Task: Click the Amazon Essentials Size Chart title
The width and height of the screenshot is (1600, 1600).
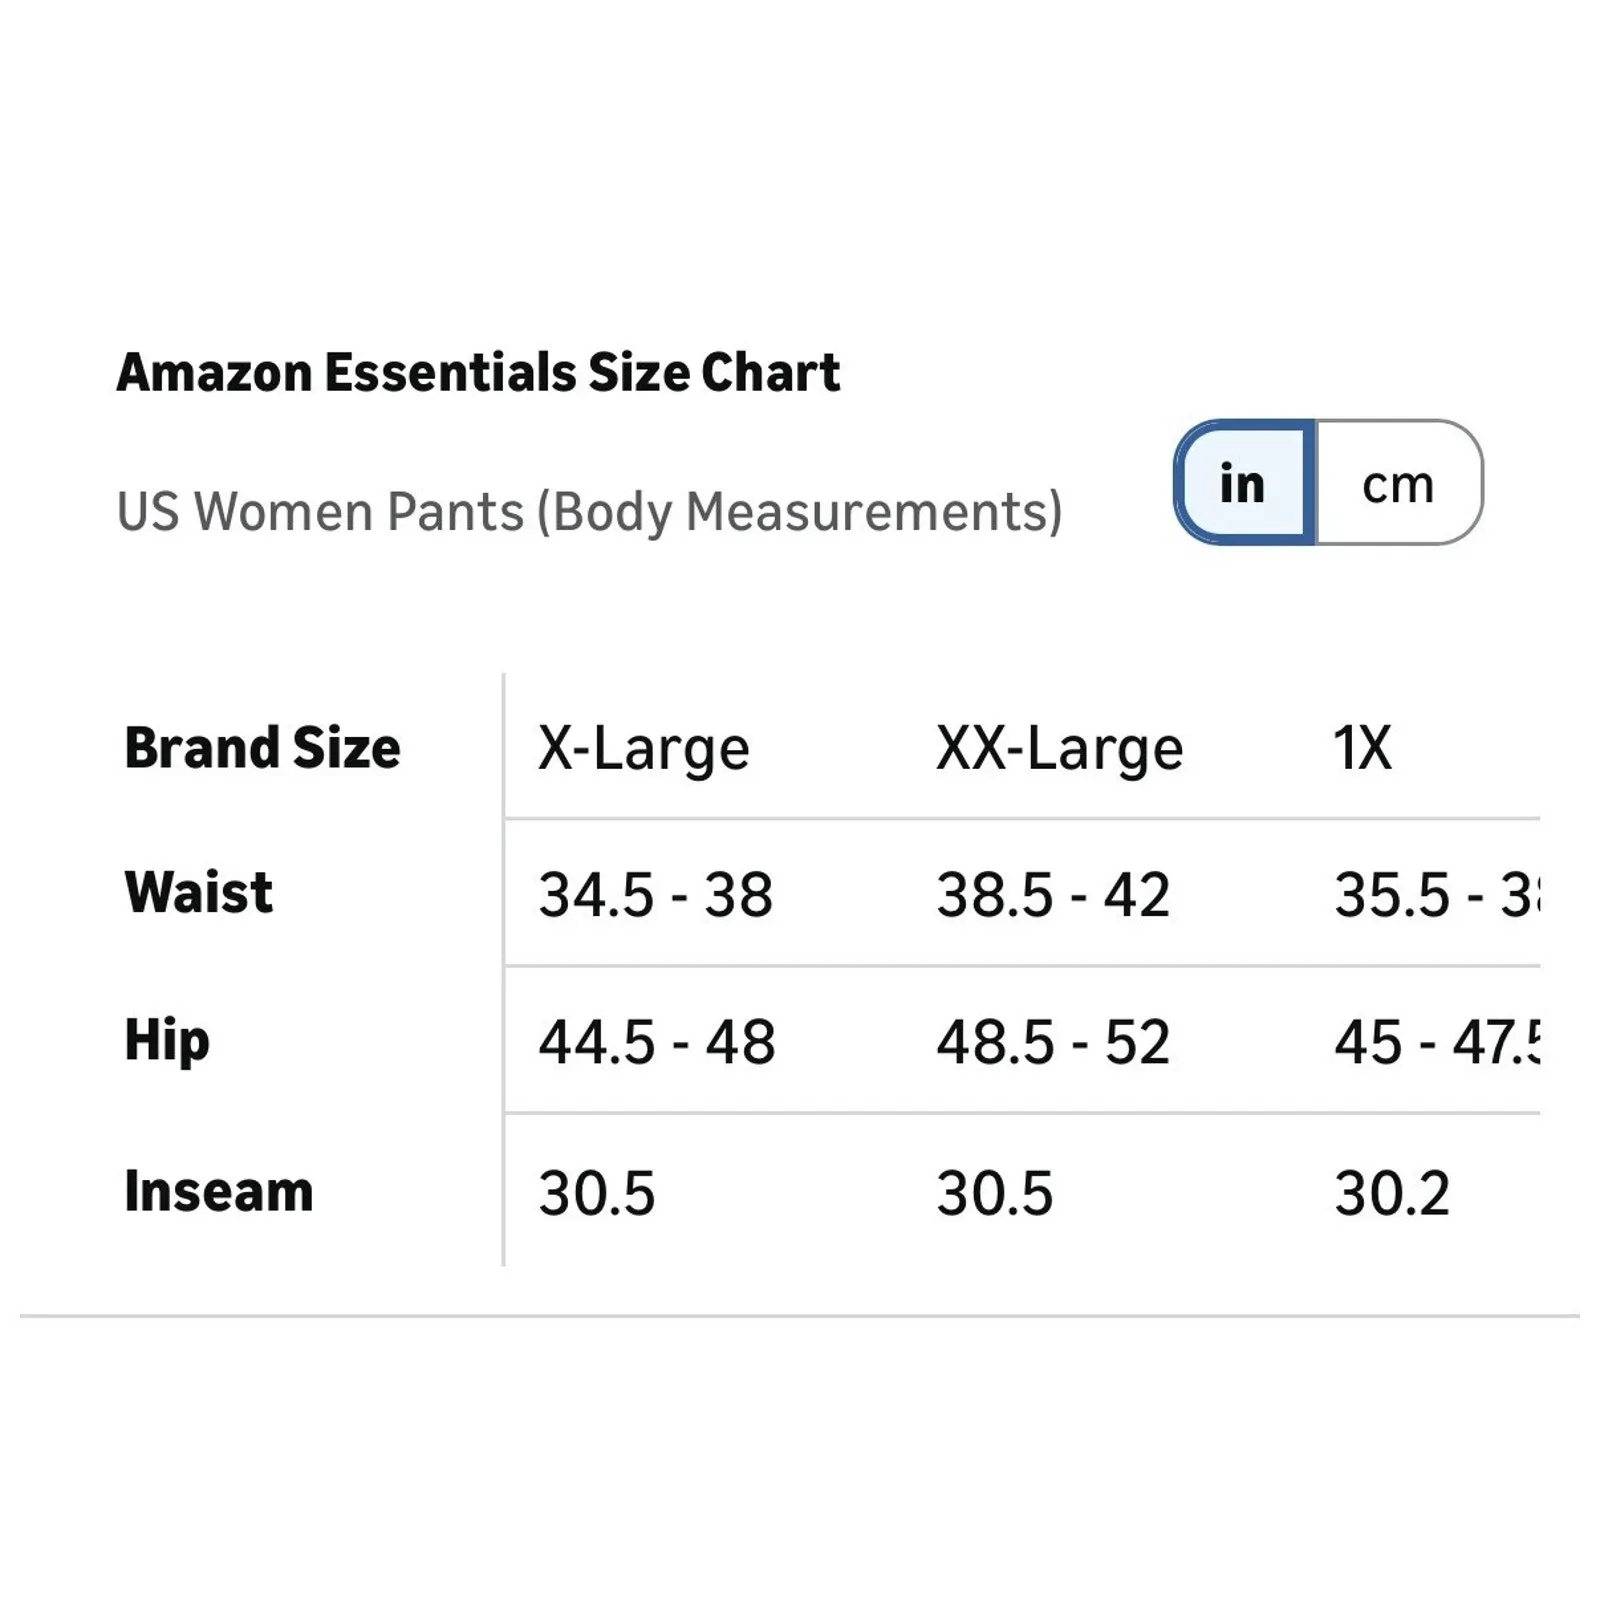Action: (480, 372)
